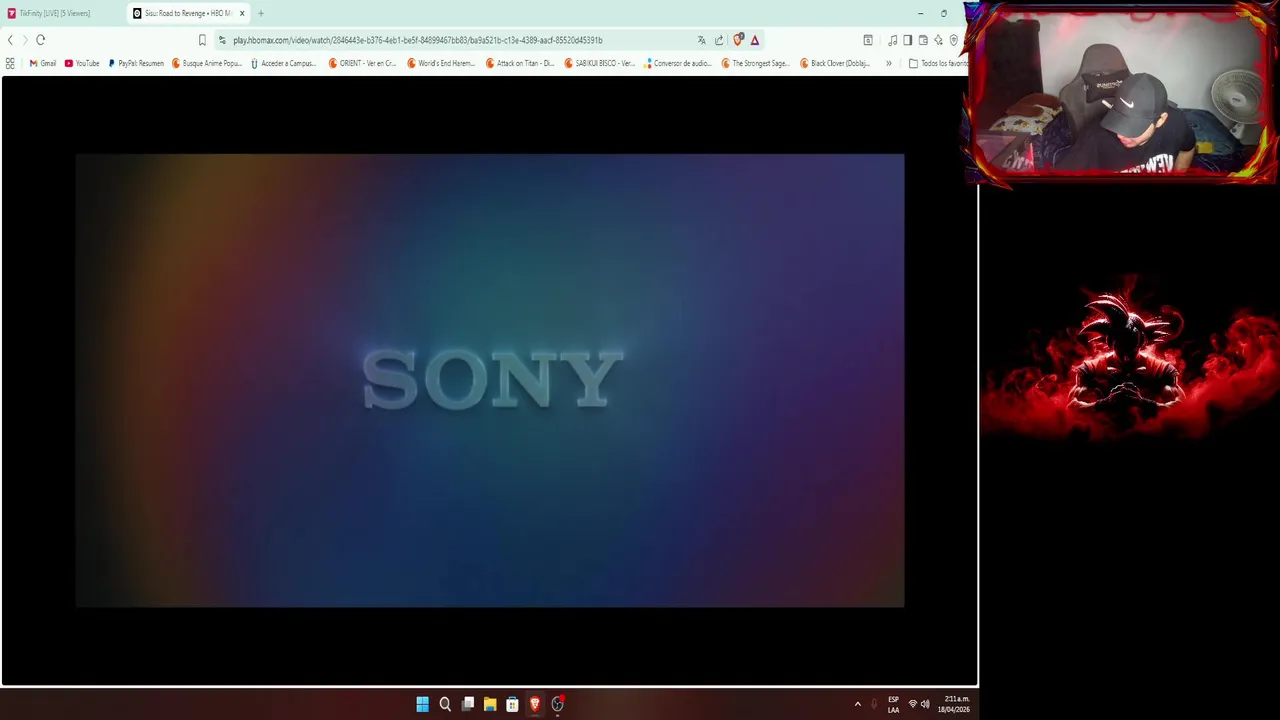
Task: Open the Leo AI sparkle icon
Action: pyautogui.click(x=938, y=40)
